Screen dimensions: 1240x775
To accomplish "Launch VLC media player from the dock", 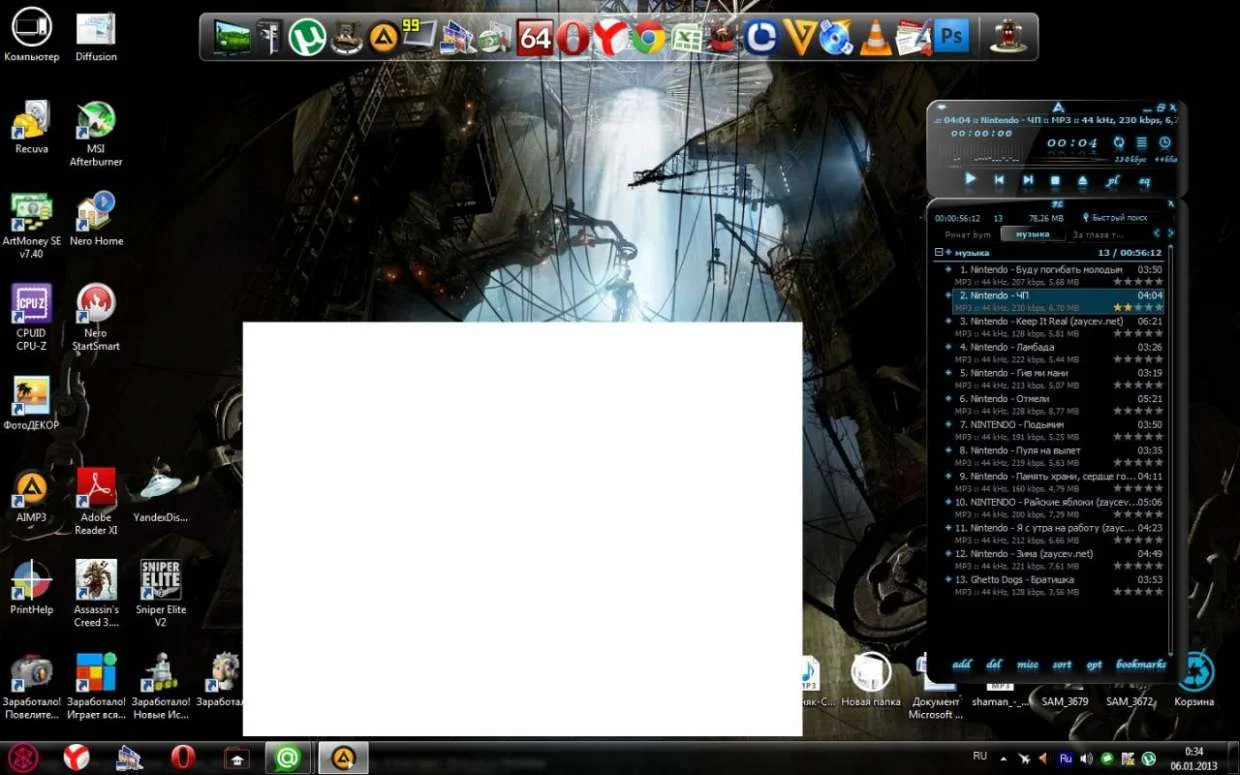I will (x=876, y=38).
